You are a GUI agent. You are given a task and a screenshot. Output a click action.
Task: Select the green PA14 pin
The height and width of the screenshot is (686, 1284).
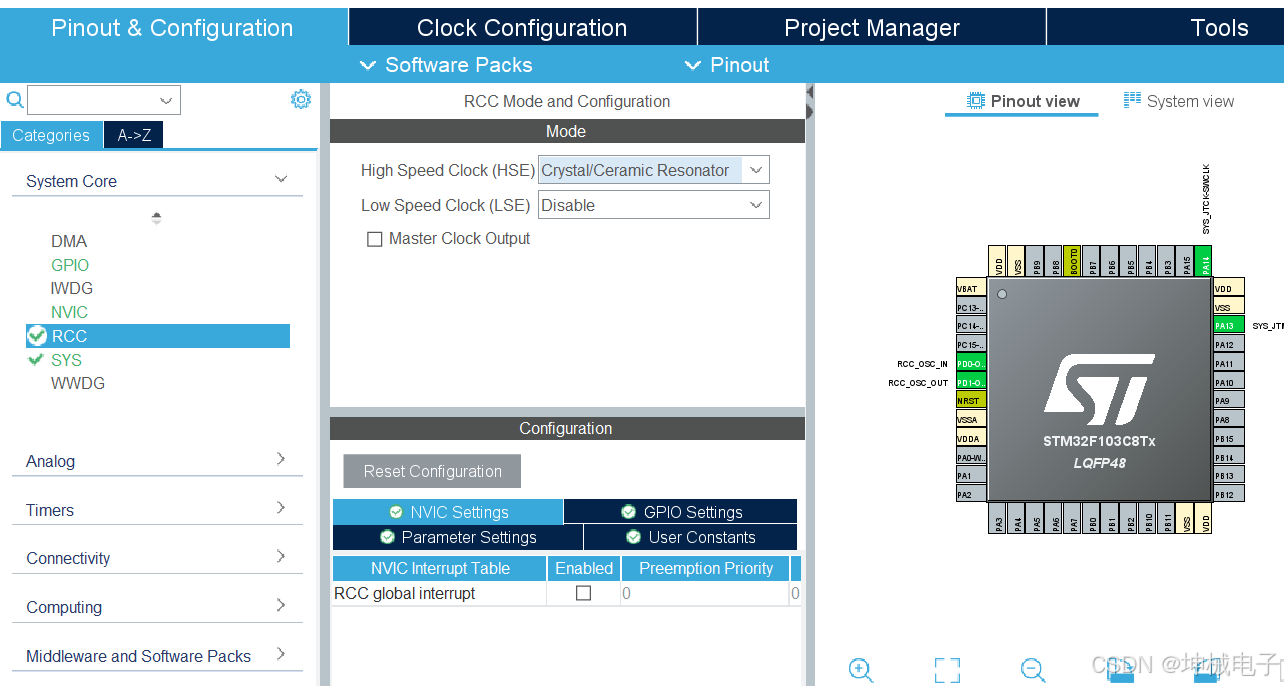1204,261
